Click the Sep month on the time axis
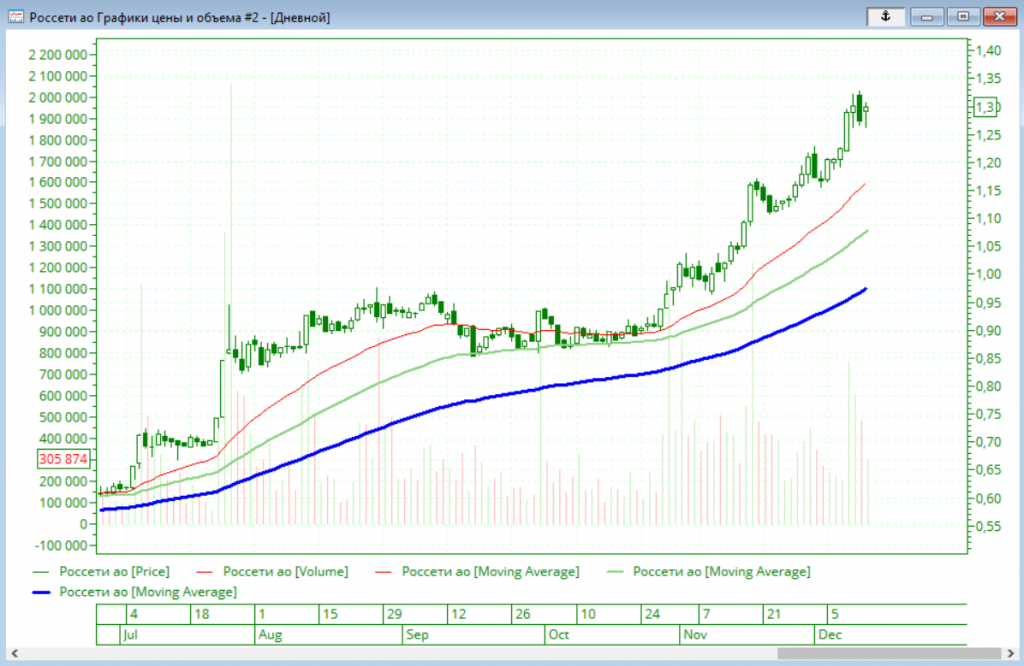The image size is (1024, 666). 417,635
